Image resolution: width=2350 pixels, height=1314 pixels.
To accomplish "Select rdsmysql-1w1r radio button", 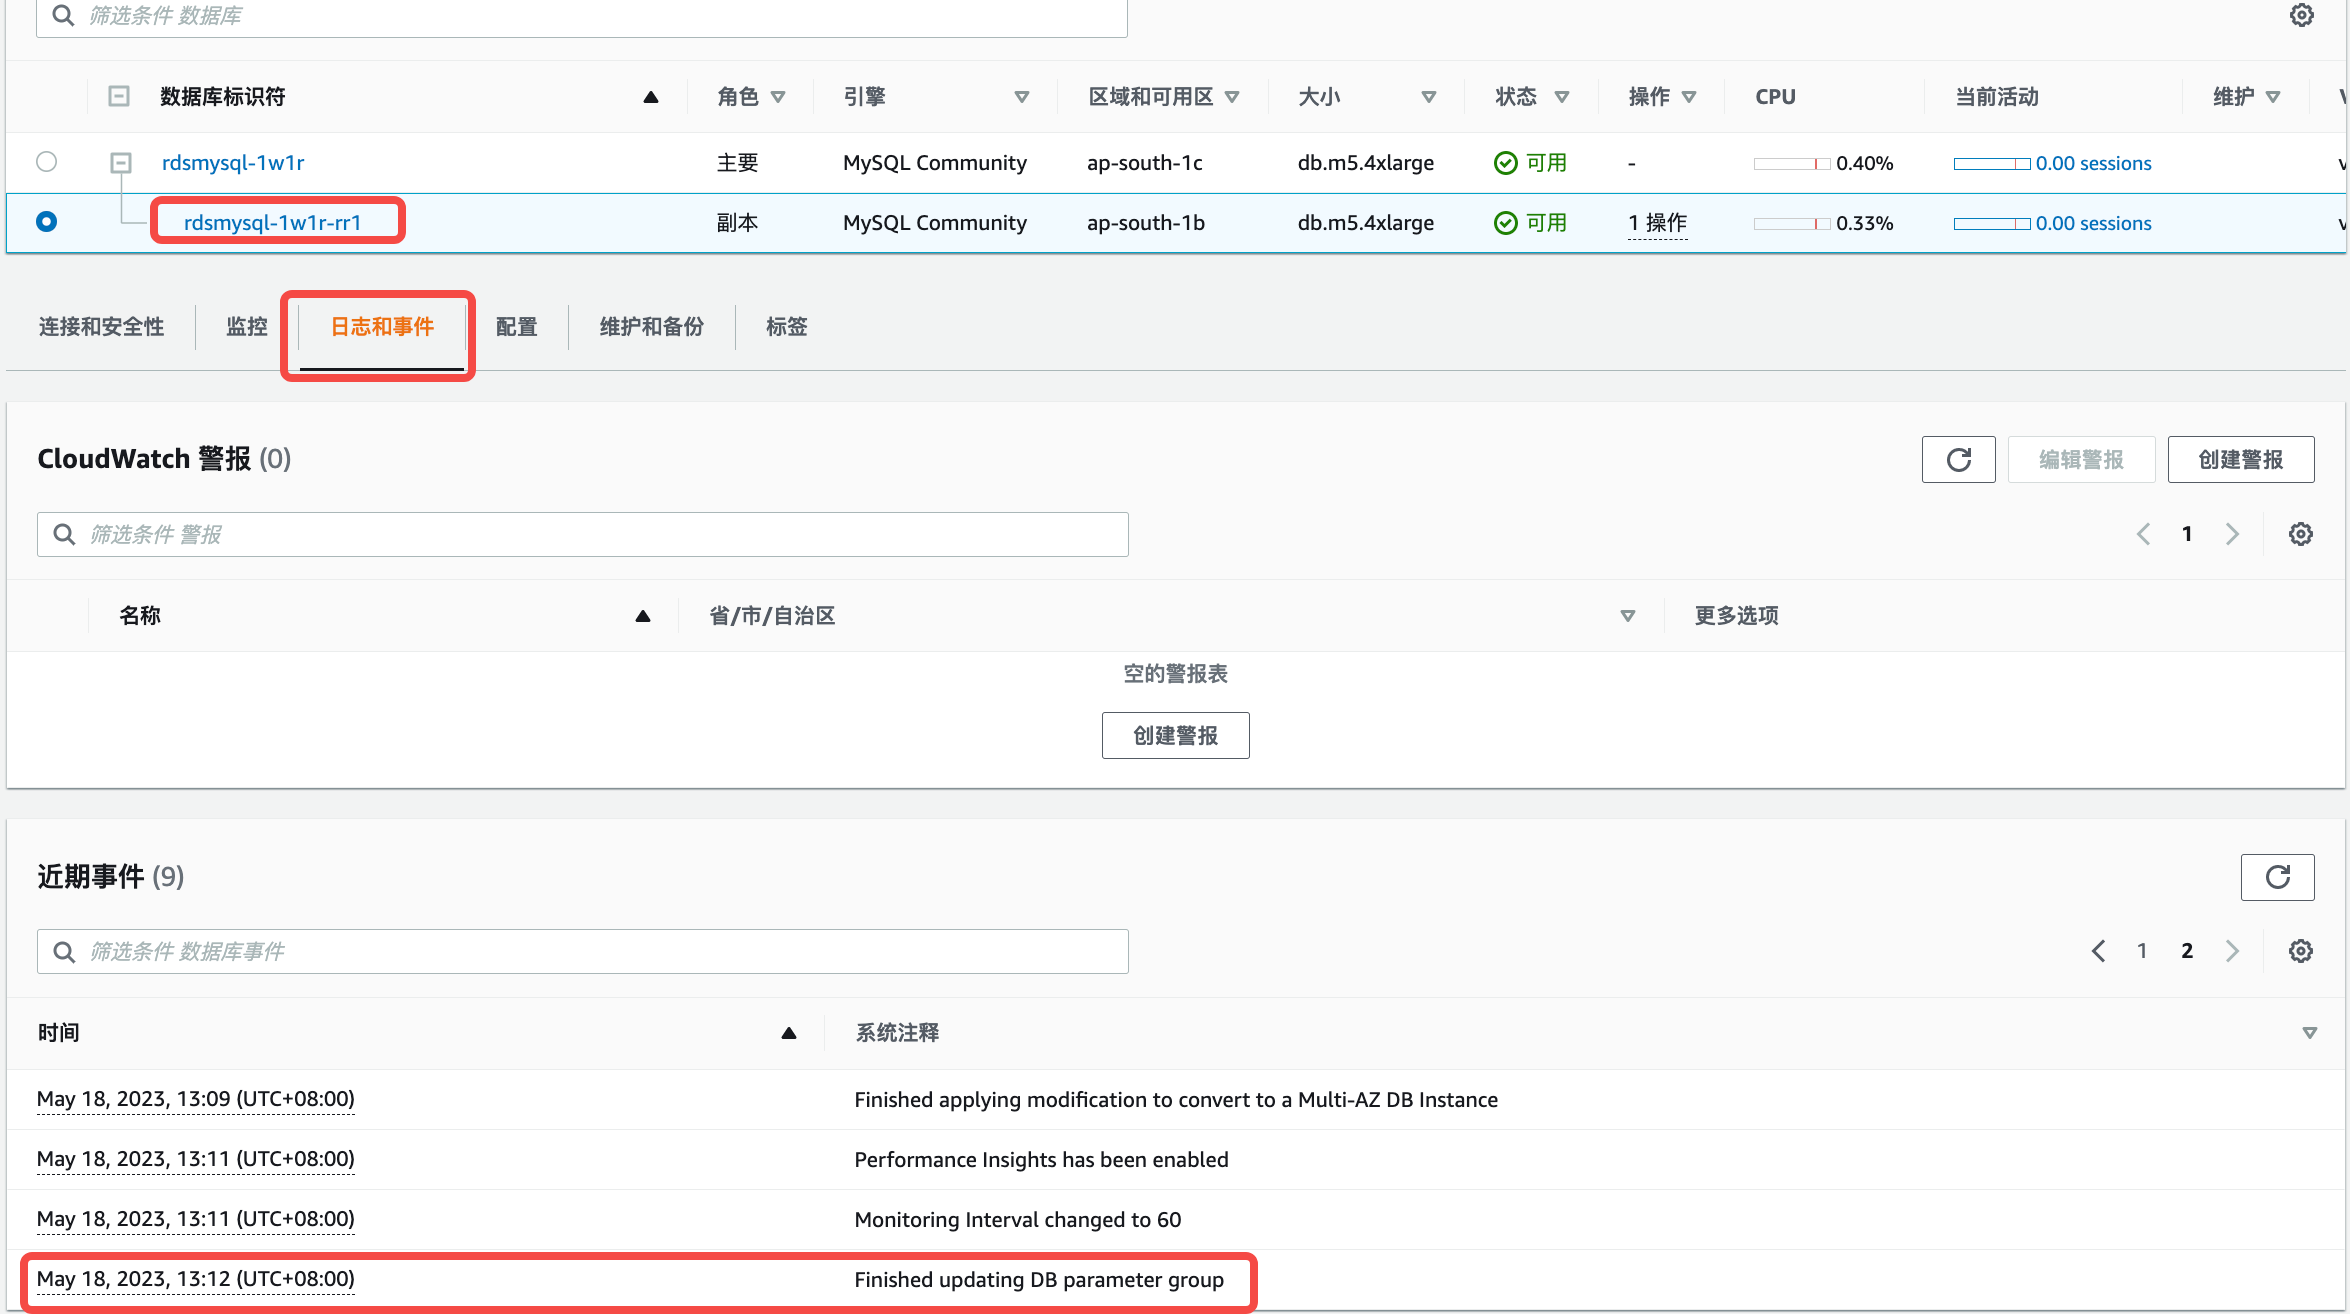I will [x=46, y=162].
